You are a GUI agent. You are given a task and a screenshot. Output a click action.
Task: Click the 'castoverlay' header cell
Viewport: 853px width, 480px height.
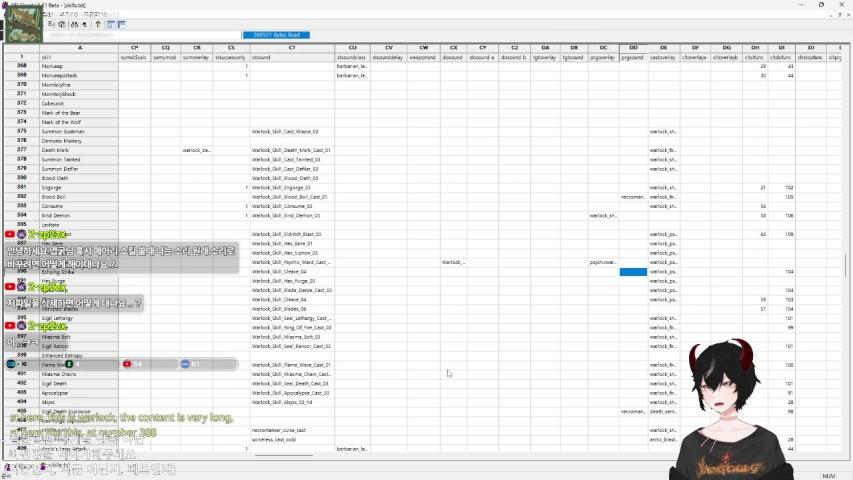[x=663, y=57]
